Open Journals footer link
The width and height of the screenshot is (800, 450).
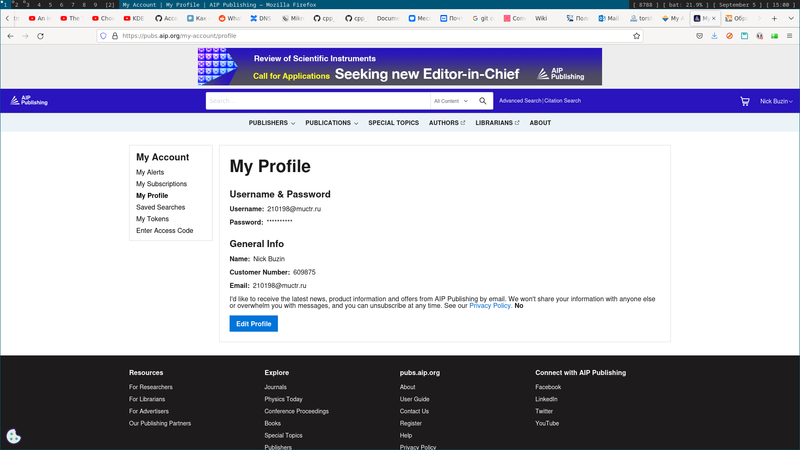tap(276, 387)
